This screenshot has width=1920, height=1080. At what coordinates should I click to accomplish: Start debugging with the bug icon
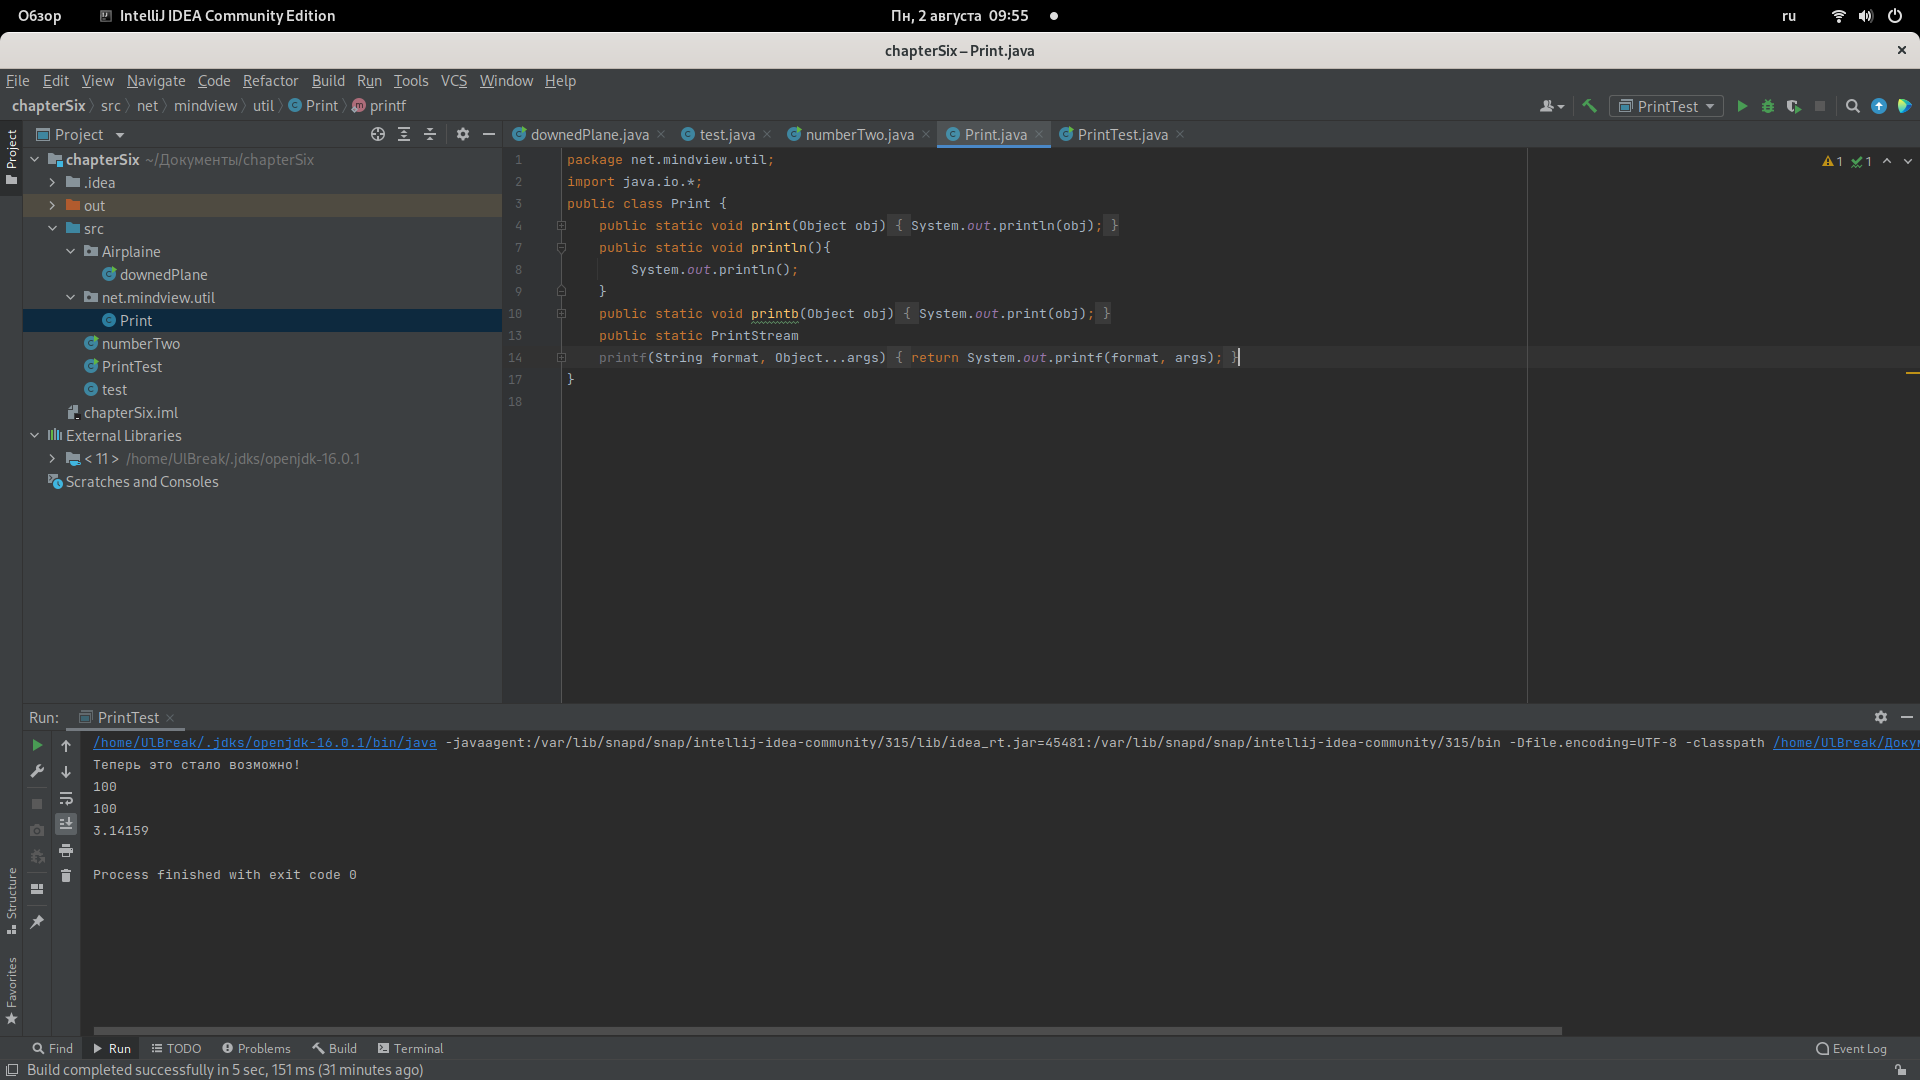[x=1768, y=106]
